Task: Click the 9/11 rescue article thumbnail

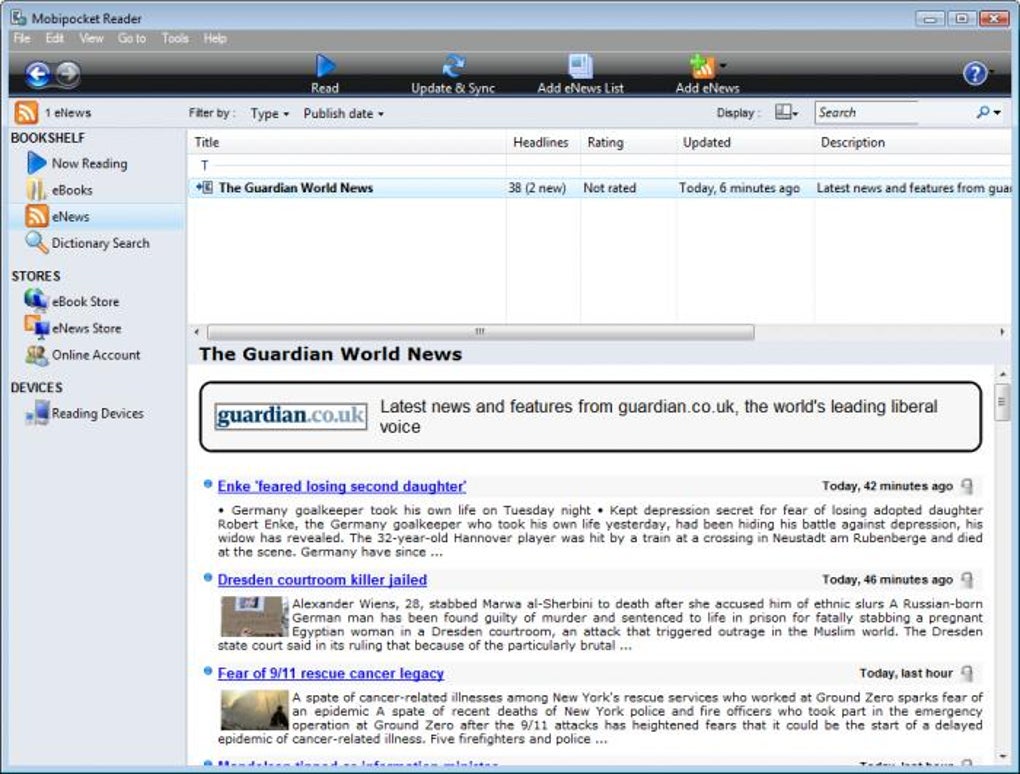Action: pyautogui.click(x=254, y=710)
